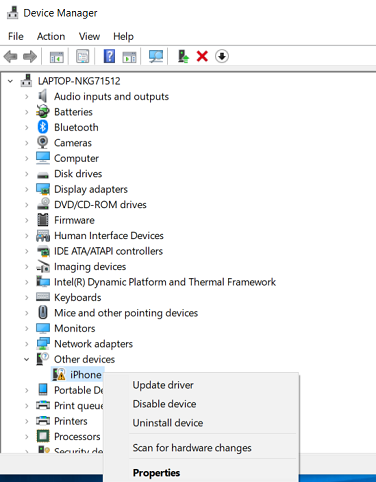Expand the Computer category chevron
376x482 pixels.
[27, 158]
